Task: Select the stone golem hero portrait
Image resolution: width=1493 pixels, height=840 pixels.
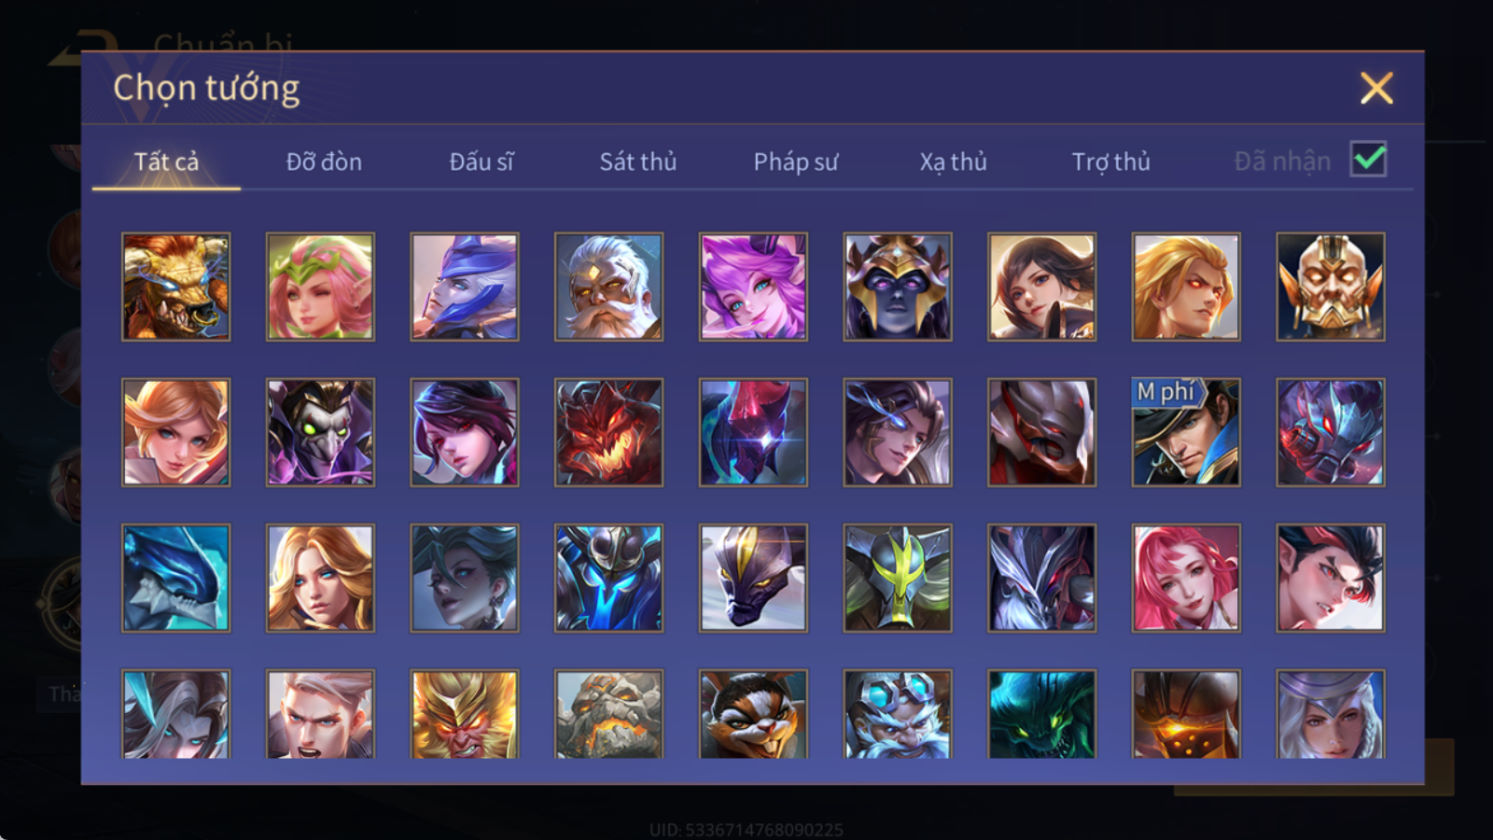Action: pos(609,714)
